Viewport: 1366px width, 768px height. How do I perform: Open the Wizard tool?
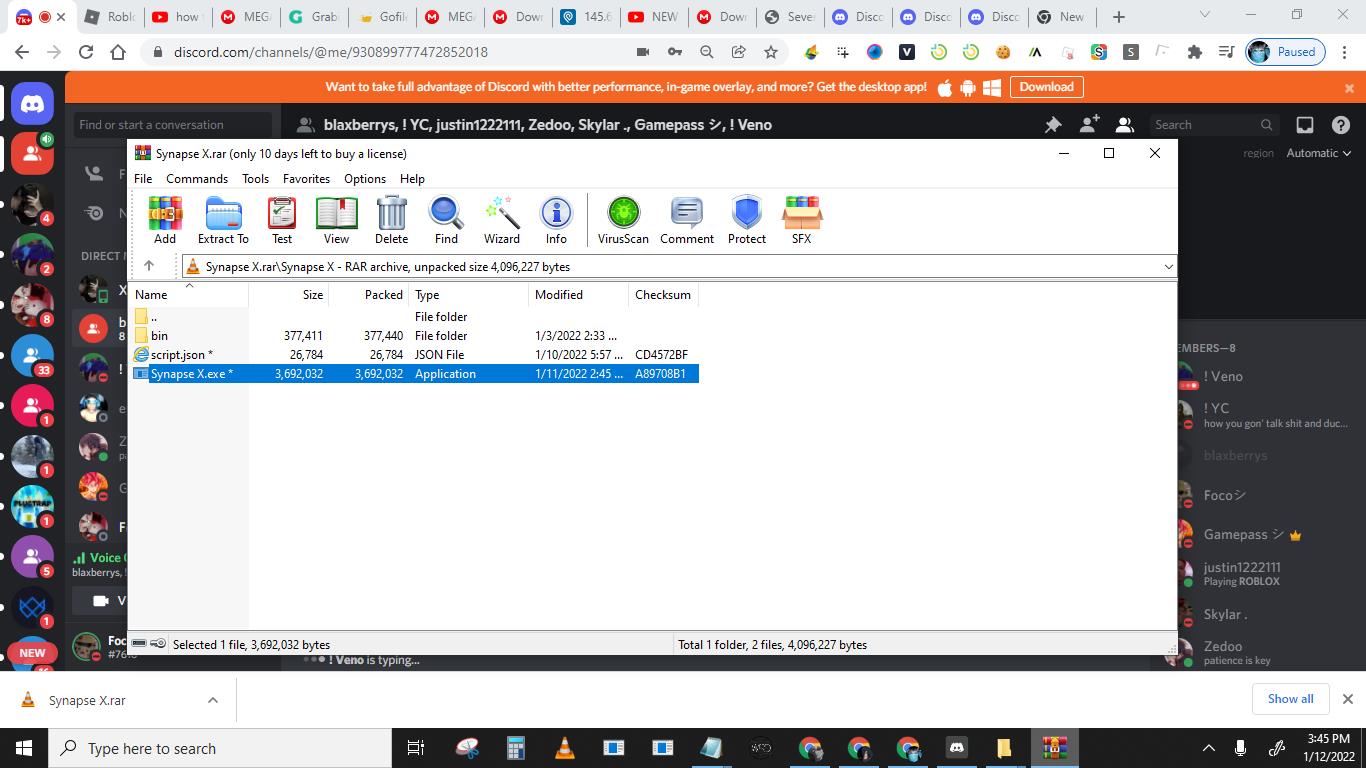501,220
